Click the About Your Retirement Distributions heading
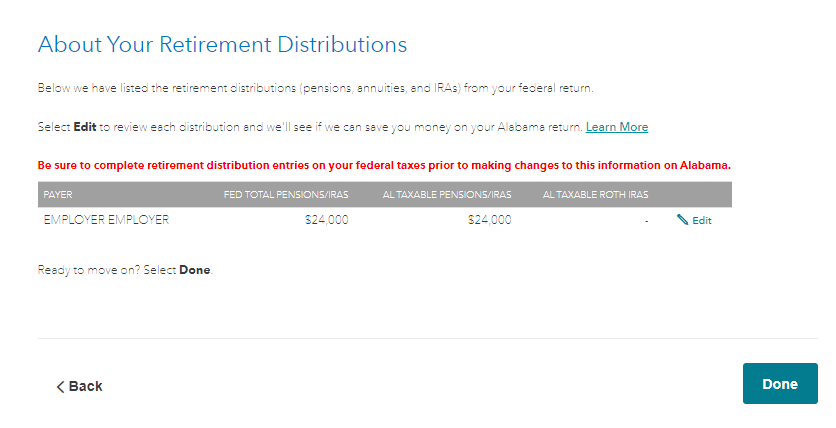This screenshot has width=836, height=428. tap(222, 45)
